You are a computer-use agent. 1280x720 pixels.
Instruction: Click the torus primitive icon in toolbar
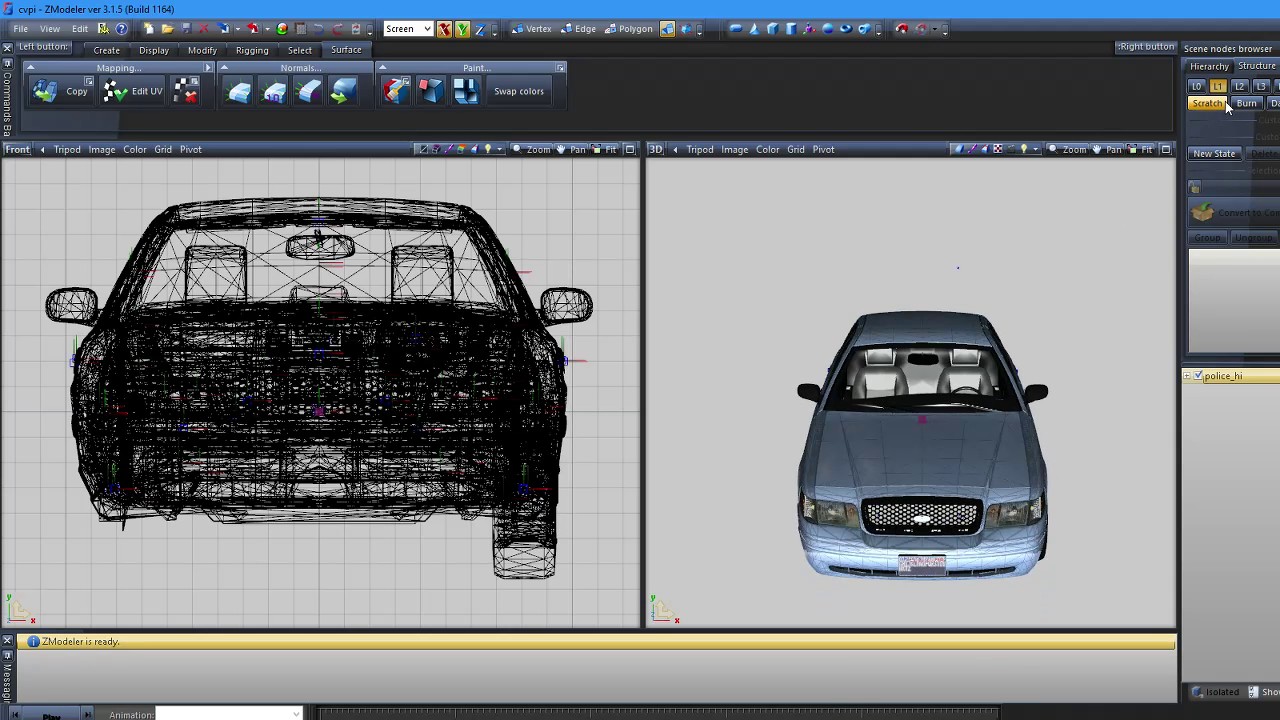click(x=846, y=29)
